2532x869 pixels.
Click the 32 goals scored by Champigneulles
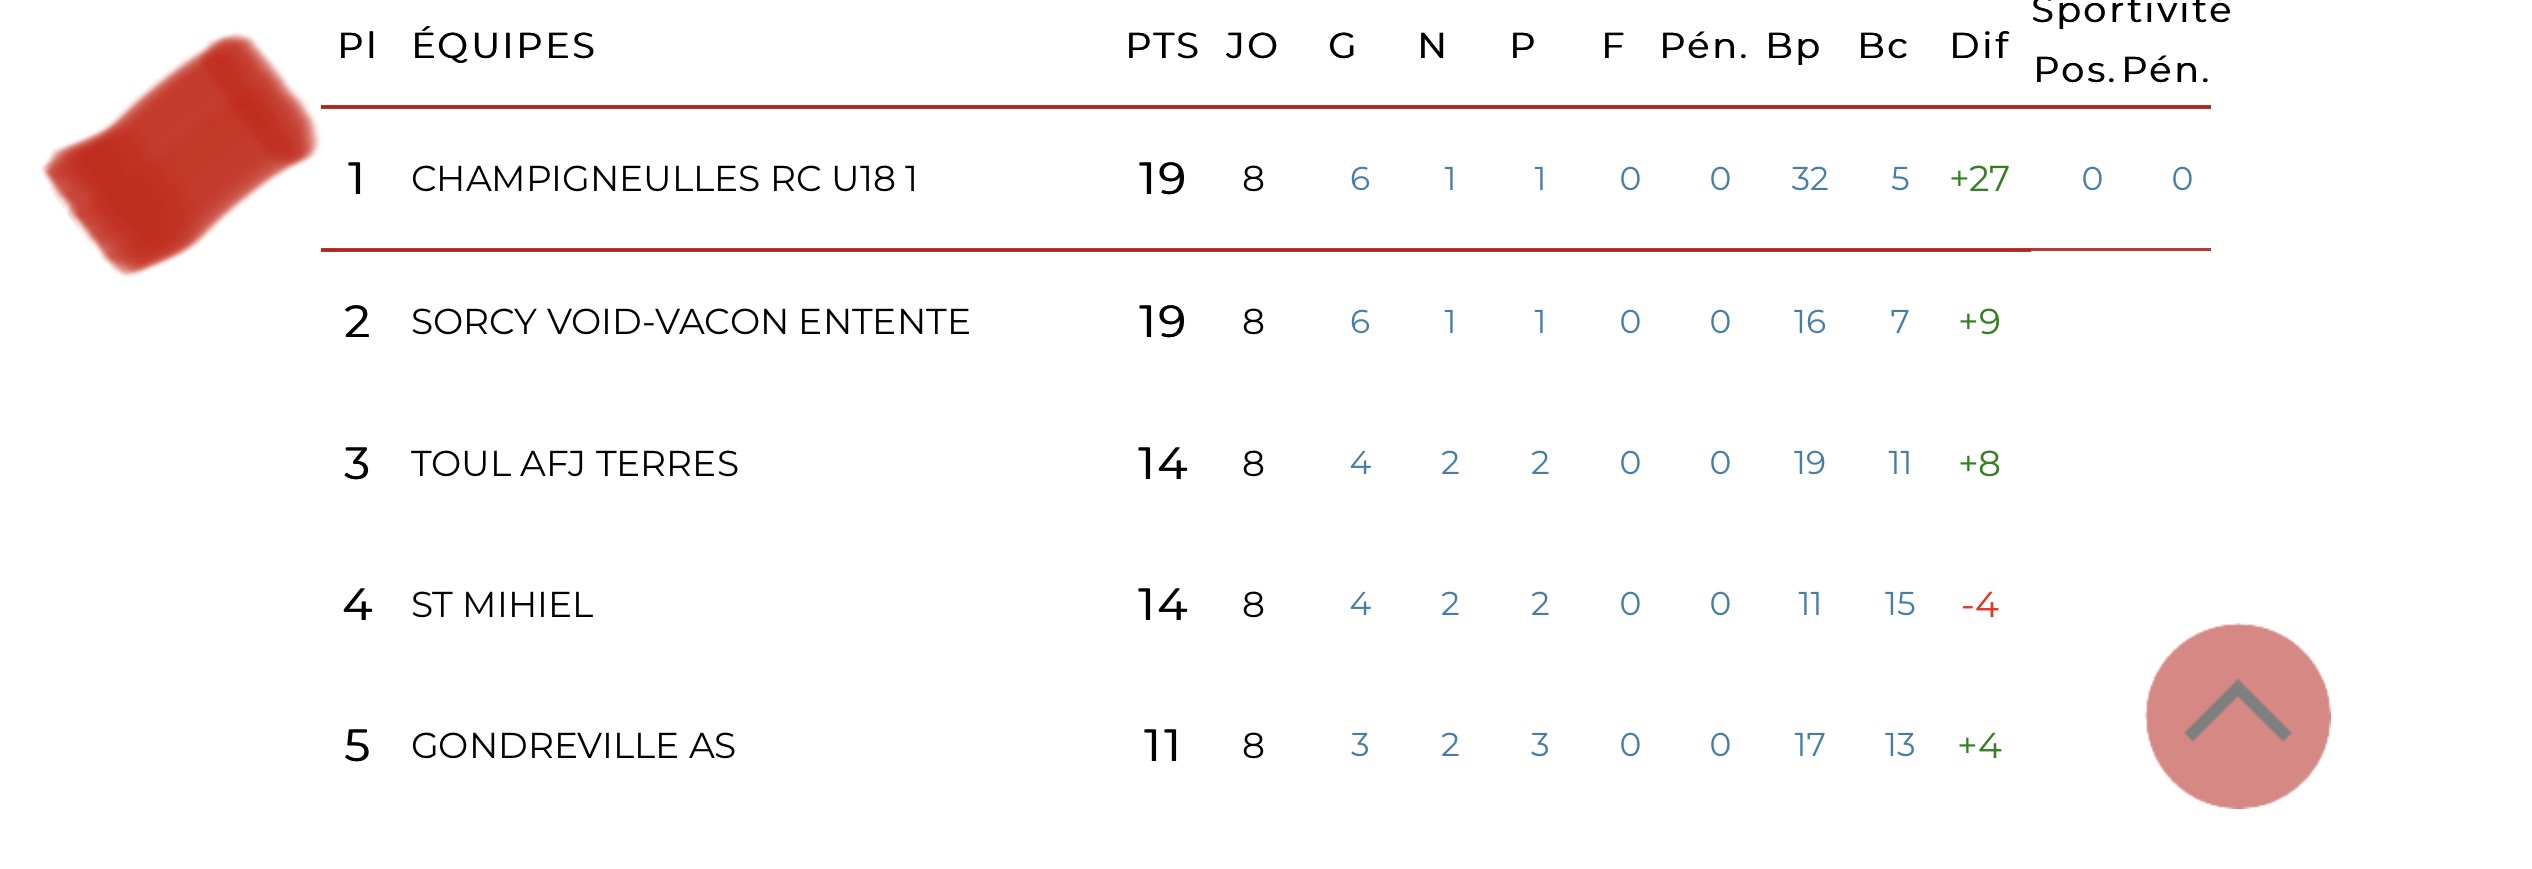(1809, 179)
